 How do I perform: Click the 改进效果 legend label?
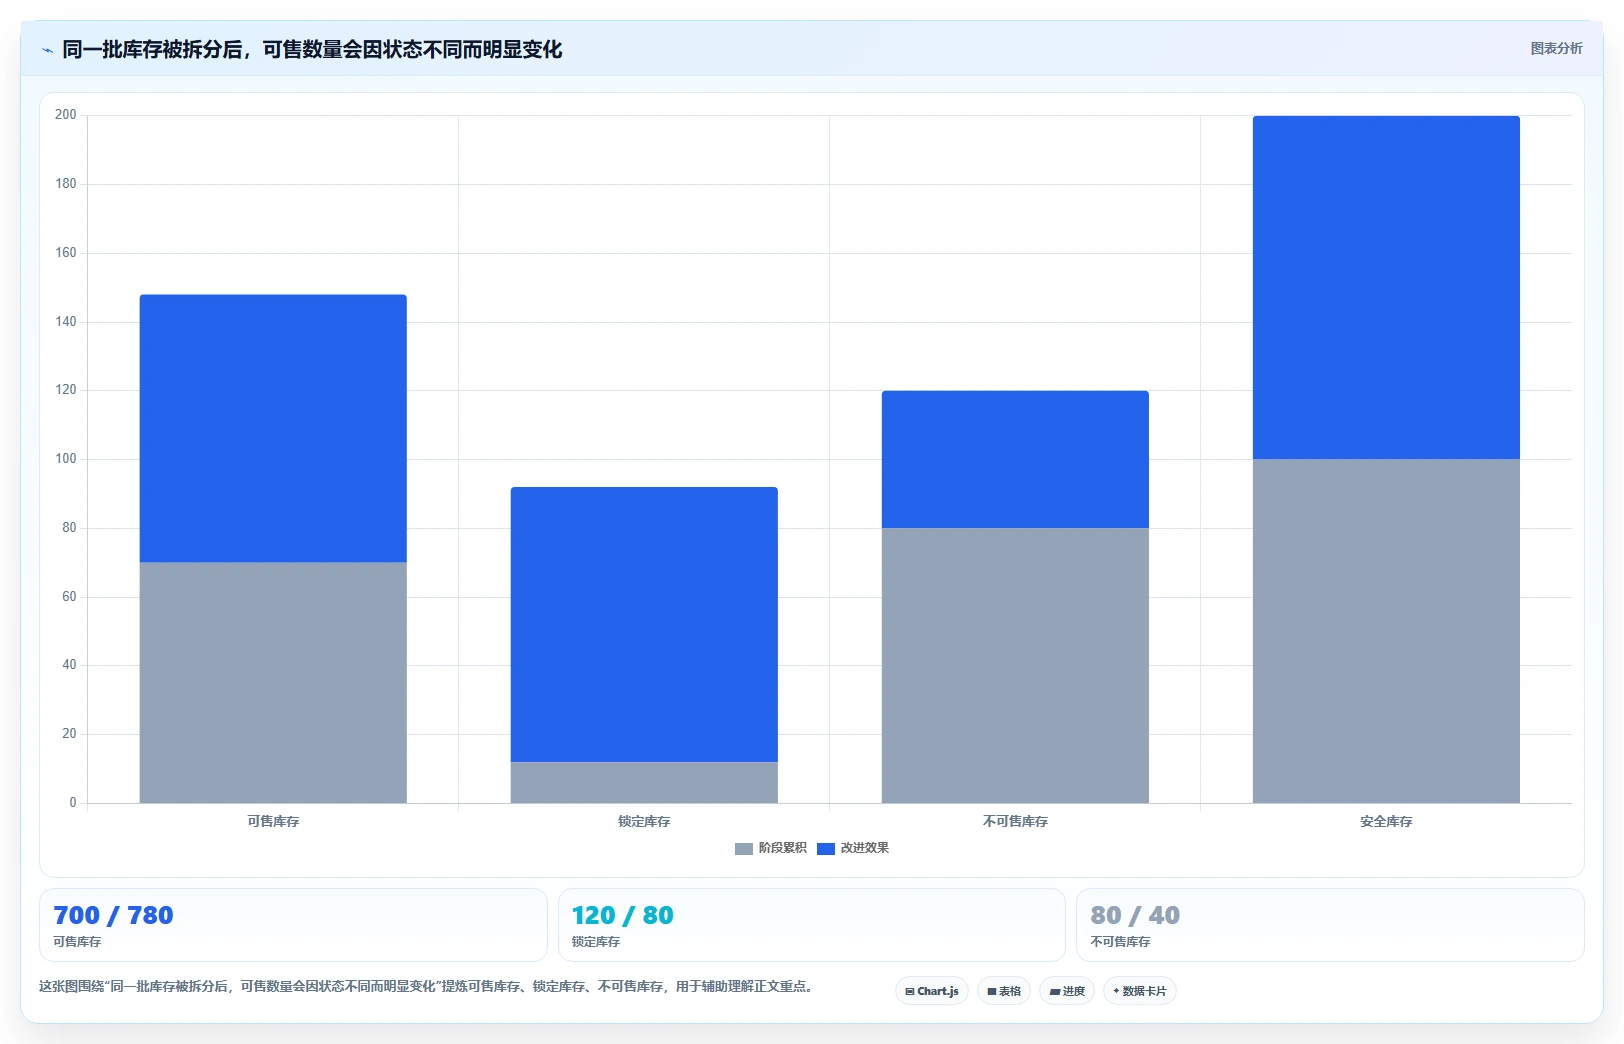[864, 848]
